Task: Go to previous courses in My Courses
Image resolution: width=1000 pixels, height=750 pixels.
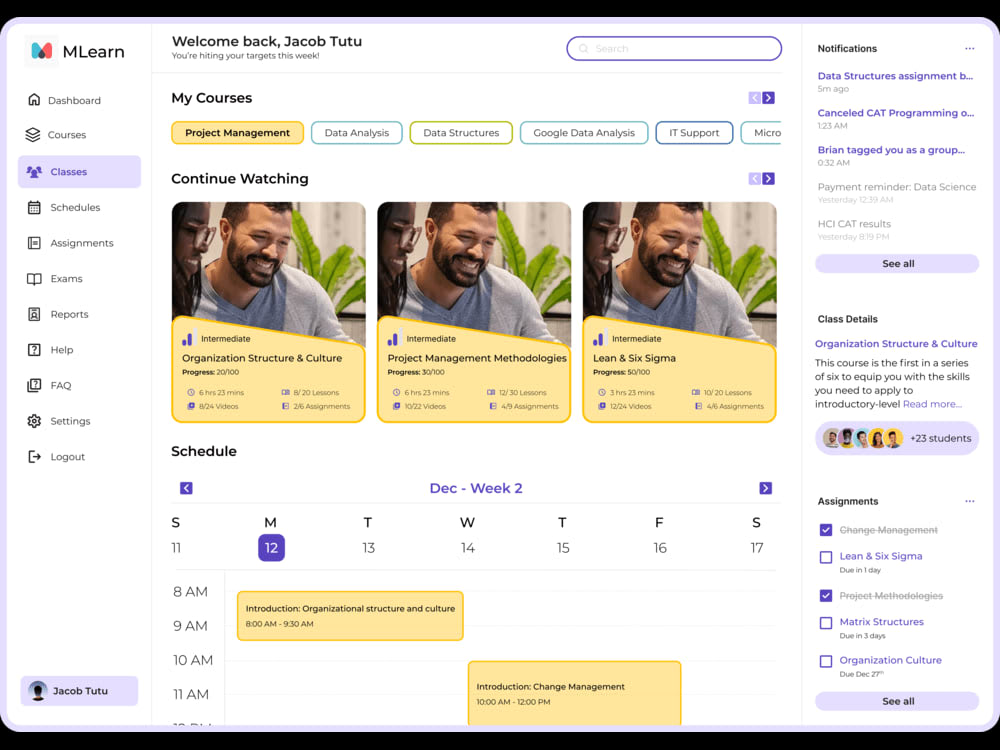Action: 754,98
